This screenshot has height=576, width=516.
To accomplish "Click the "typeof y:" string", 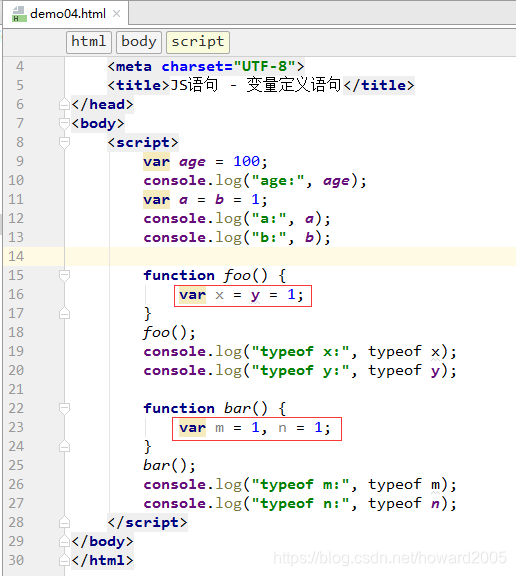I will 300,371.
